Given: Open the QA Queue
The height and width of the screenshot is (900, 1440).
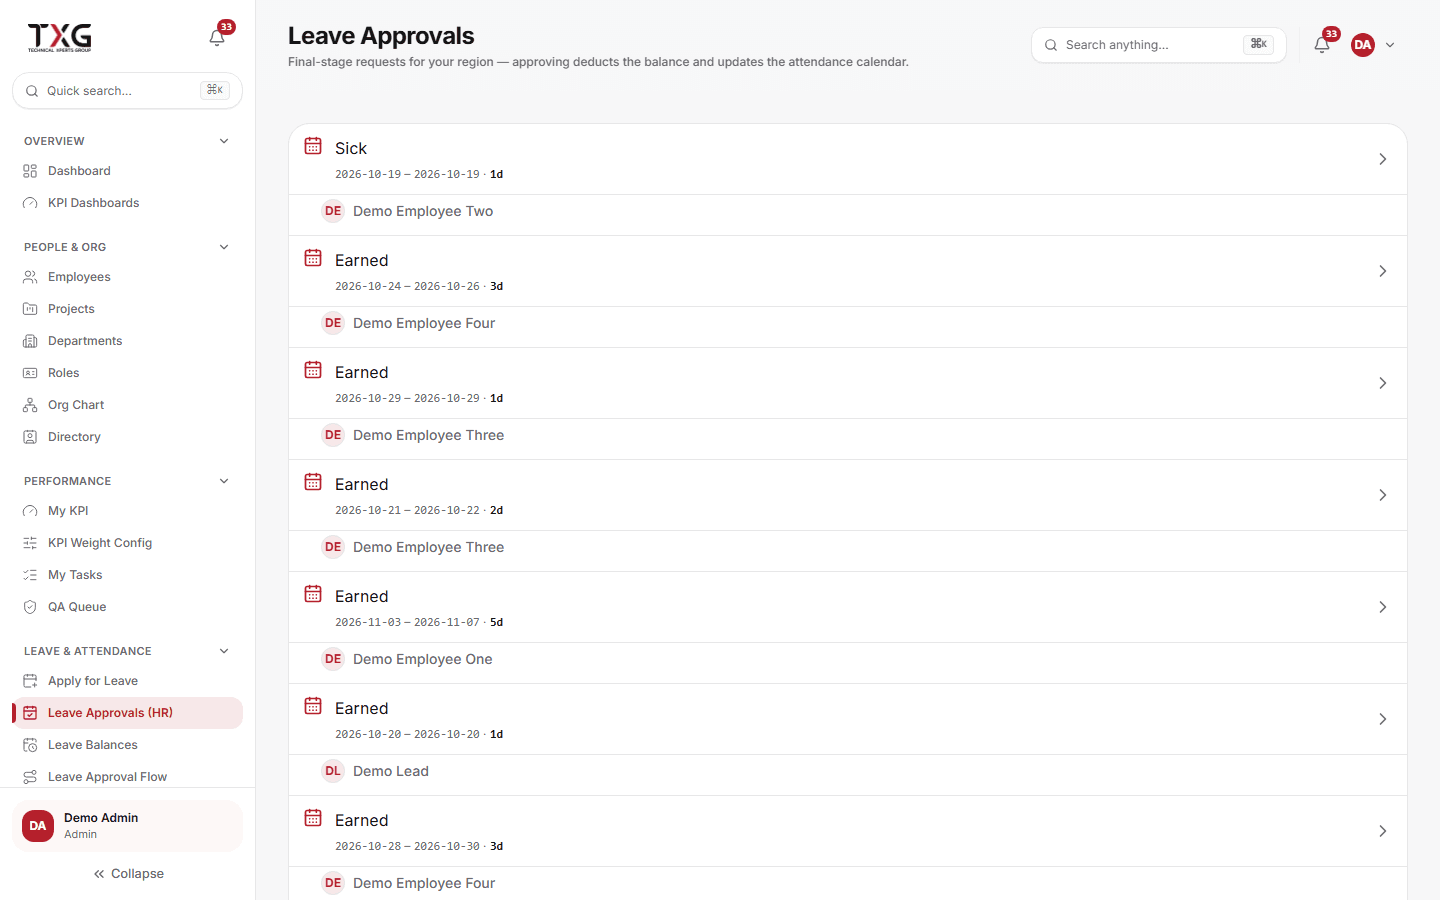Looking at the screenshot, I should [x=127, y=607].
